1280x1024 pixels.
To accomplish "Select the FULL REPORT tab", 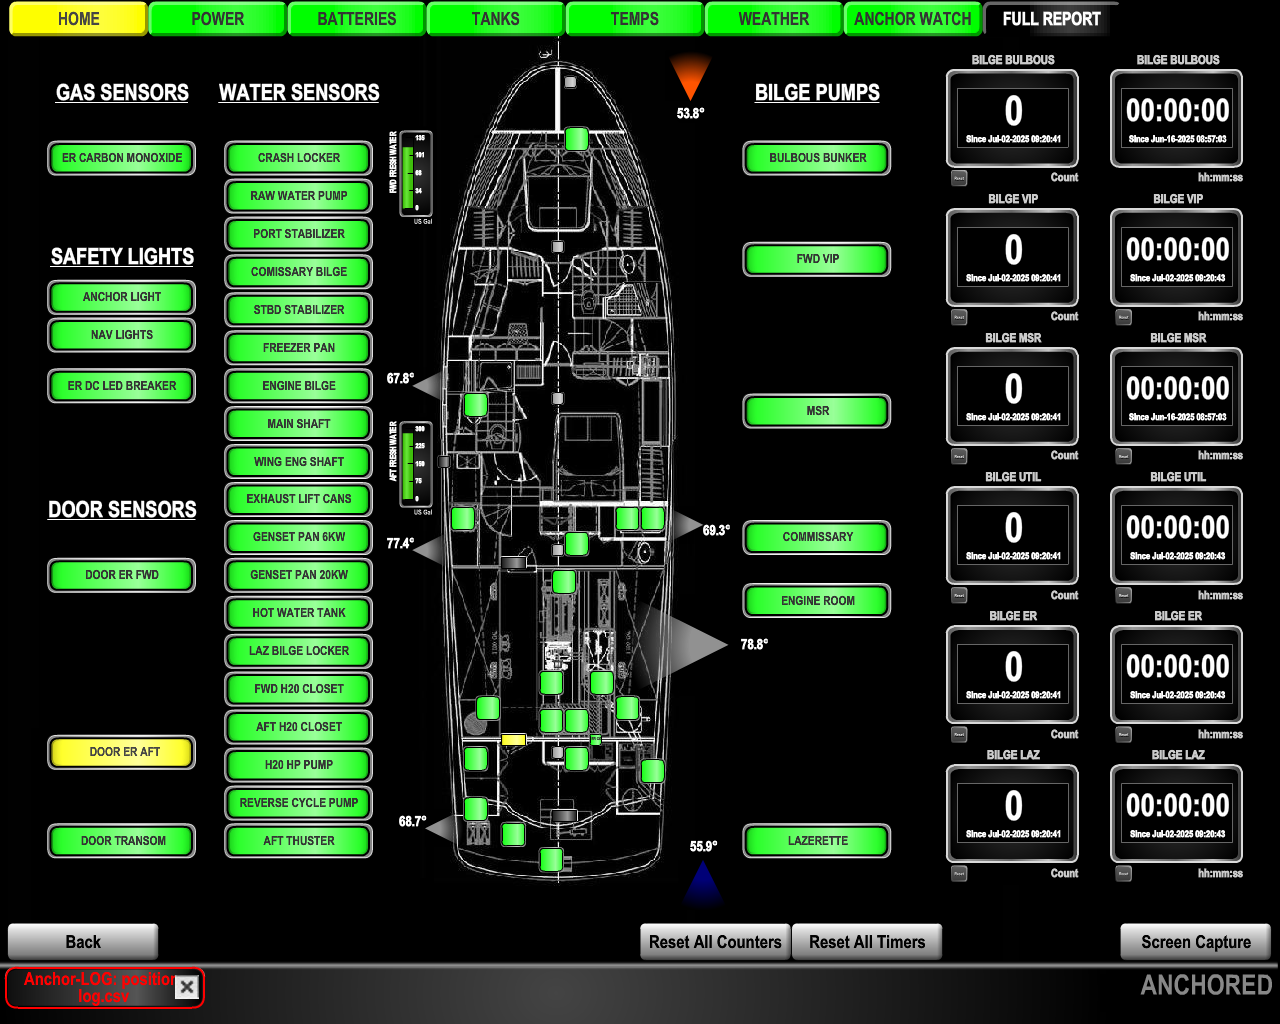I will pos(1051,19).
